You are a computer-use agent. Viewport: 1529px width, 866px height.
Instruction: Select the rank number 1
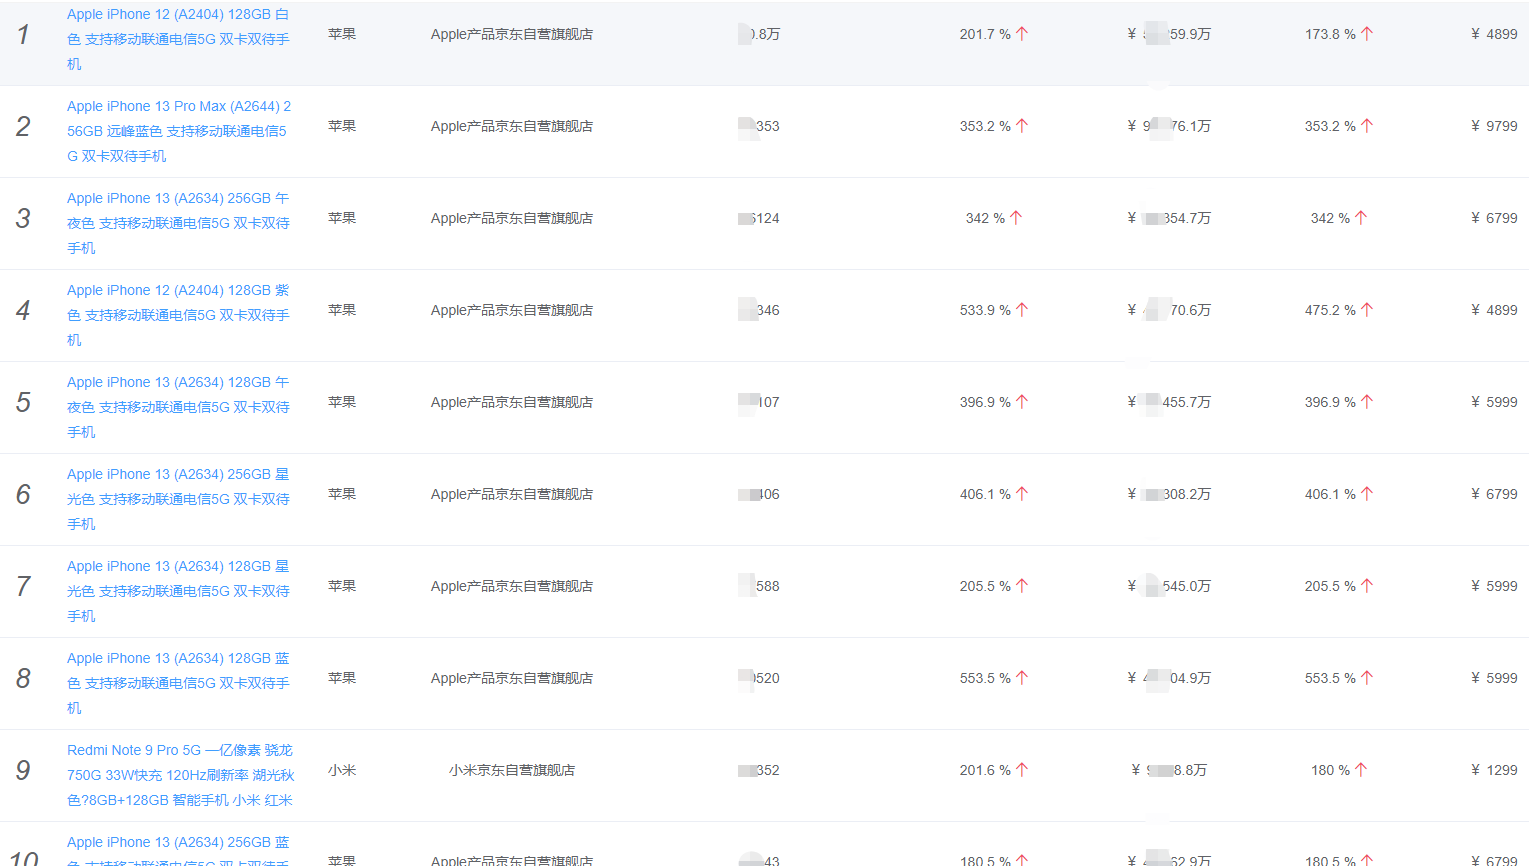click(x=23, y=35)
